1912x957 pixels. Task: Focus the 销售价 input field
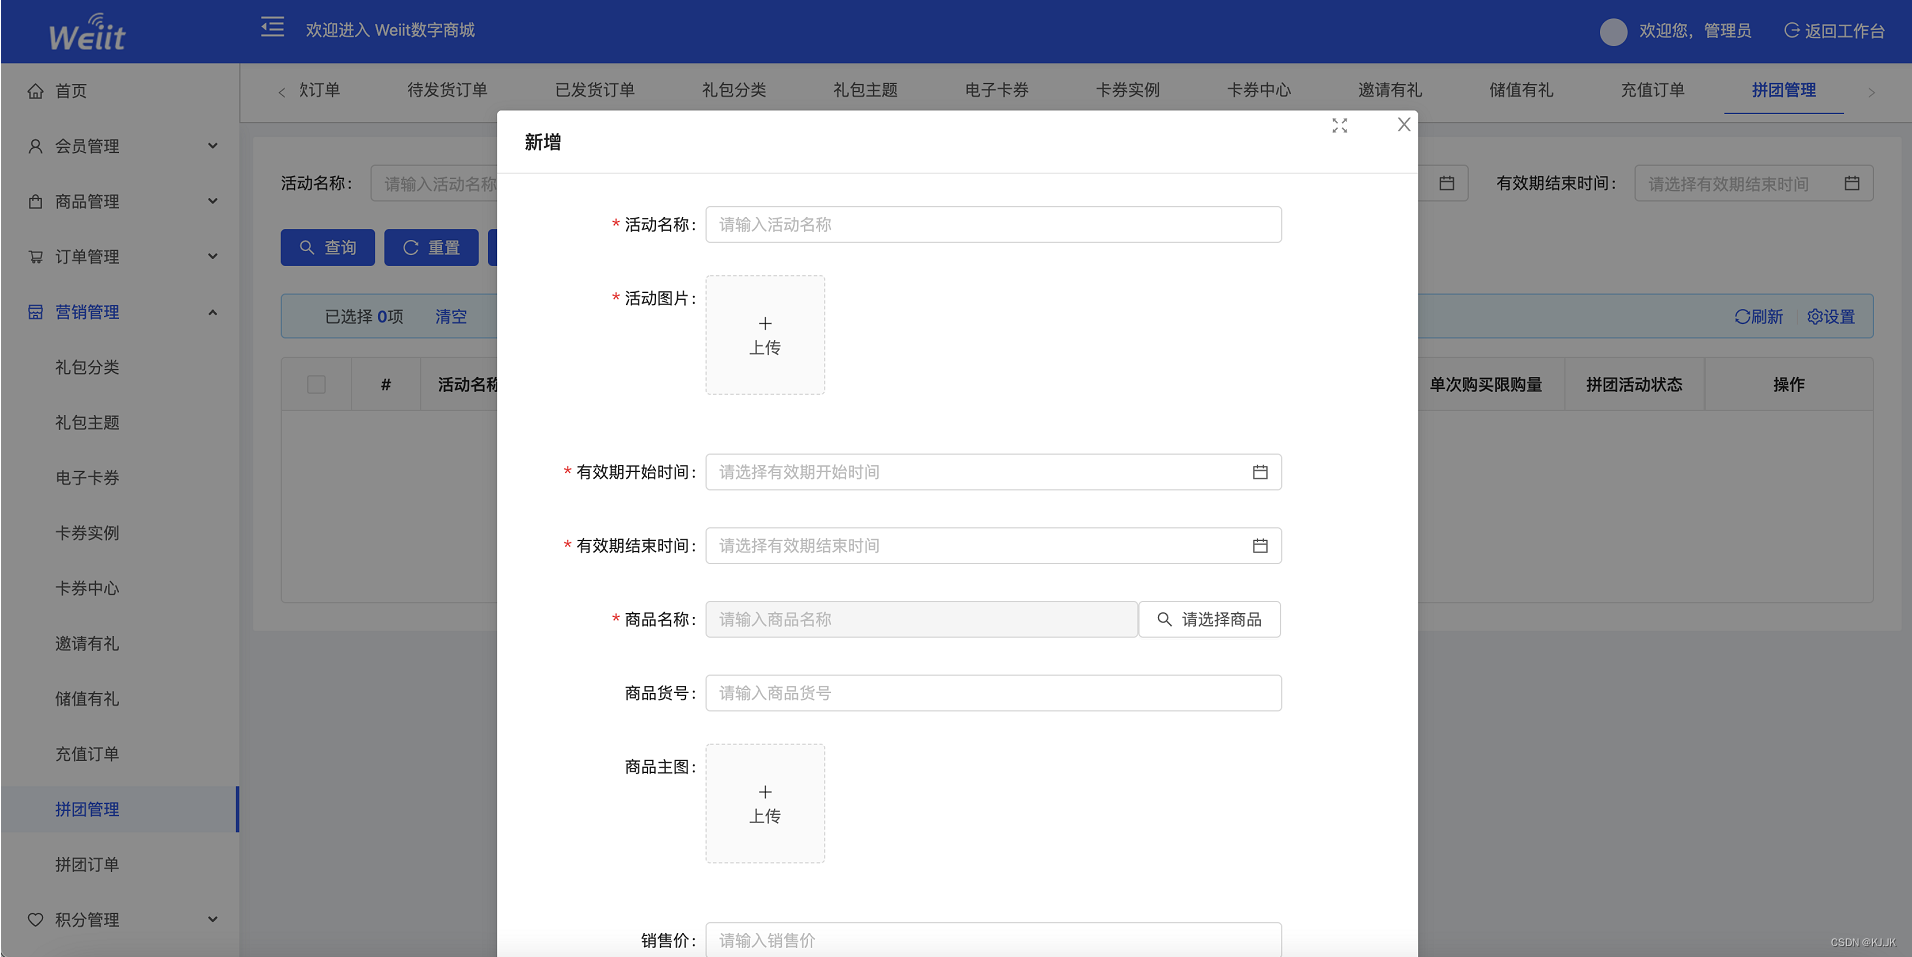[994, 940]
